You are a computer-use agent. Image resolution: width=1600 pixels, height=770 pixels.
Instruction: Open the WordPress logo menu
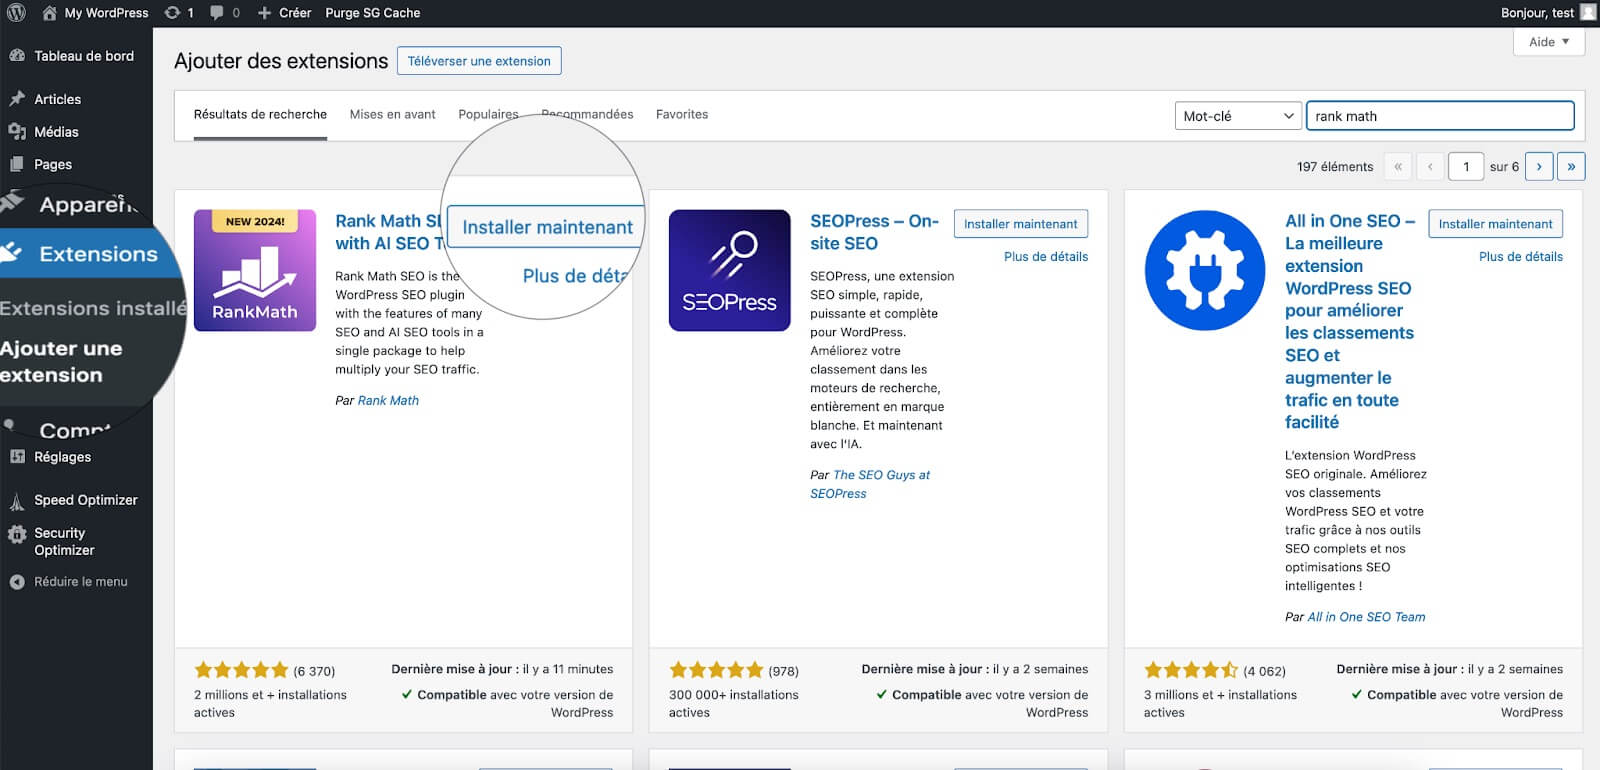16,13
